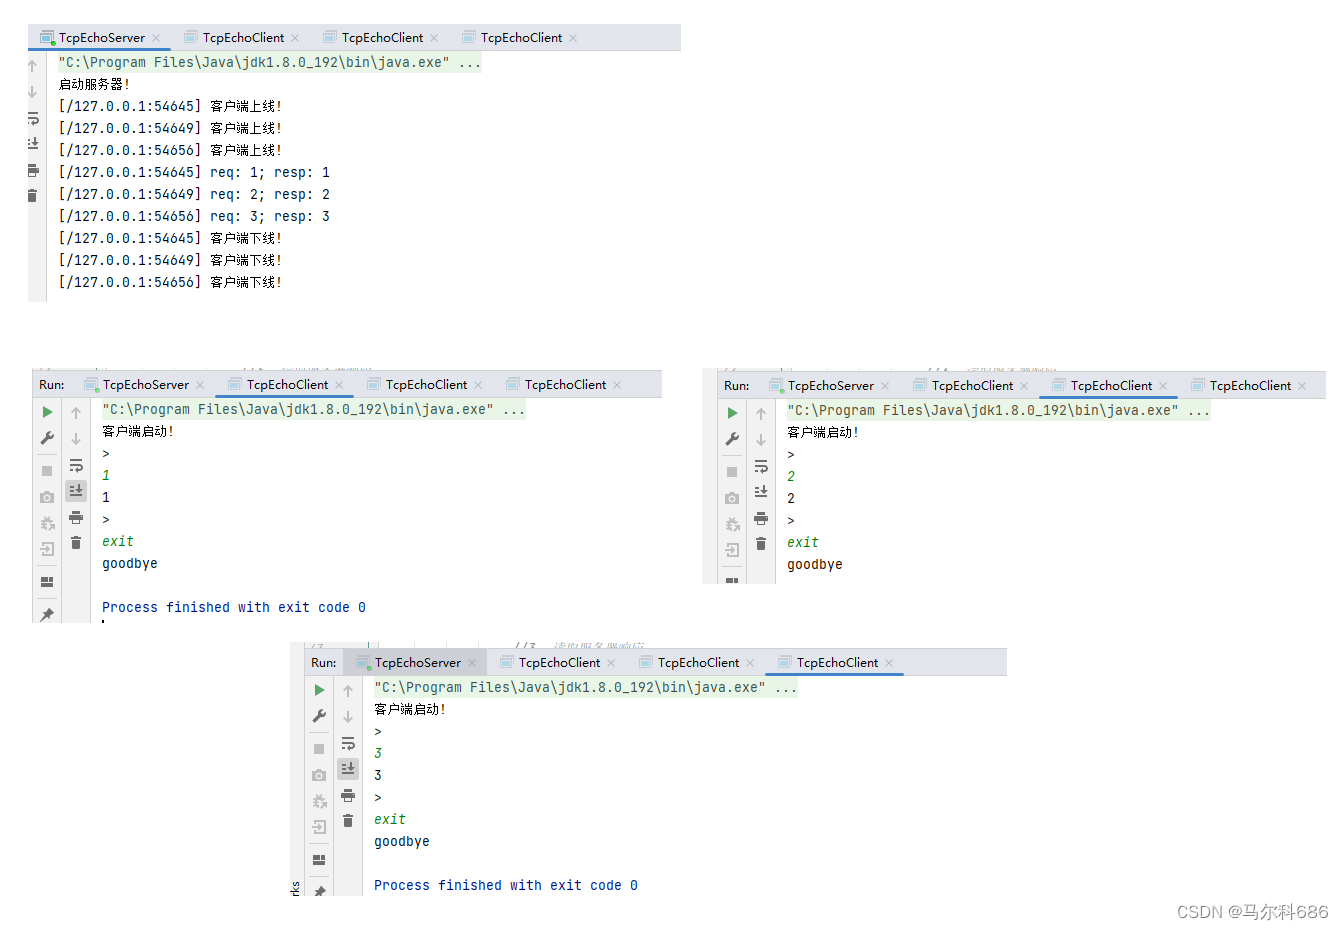This screenshot has width=1343, height=930.
Task: Toggle scroll-to-end in the panel echoing 2
Action: [761, 492]
